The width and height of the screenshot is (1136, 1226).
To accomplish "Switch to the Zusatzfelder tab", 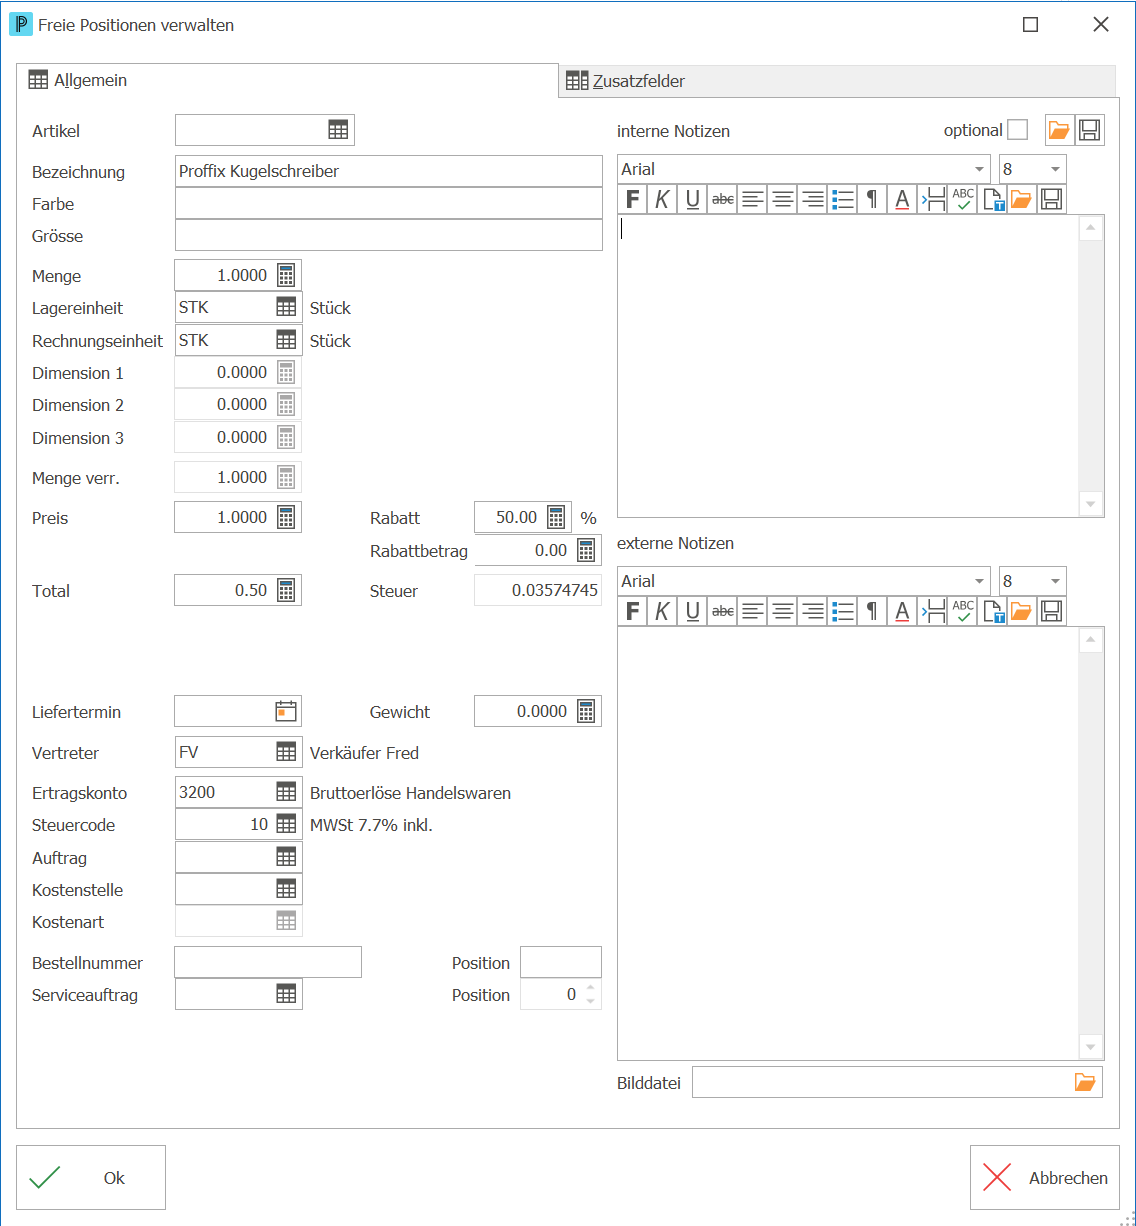I will (837, 81).
